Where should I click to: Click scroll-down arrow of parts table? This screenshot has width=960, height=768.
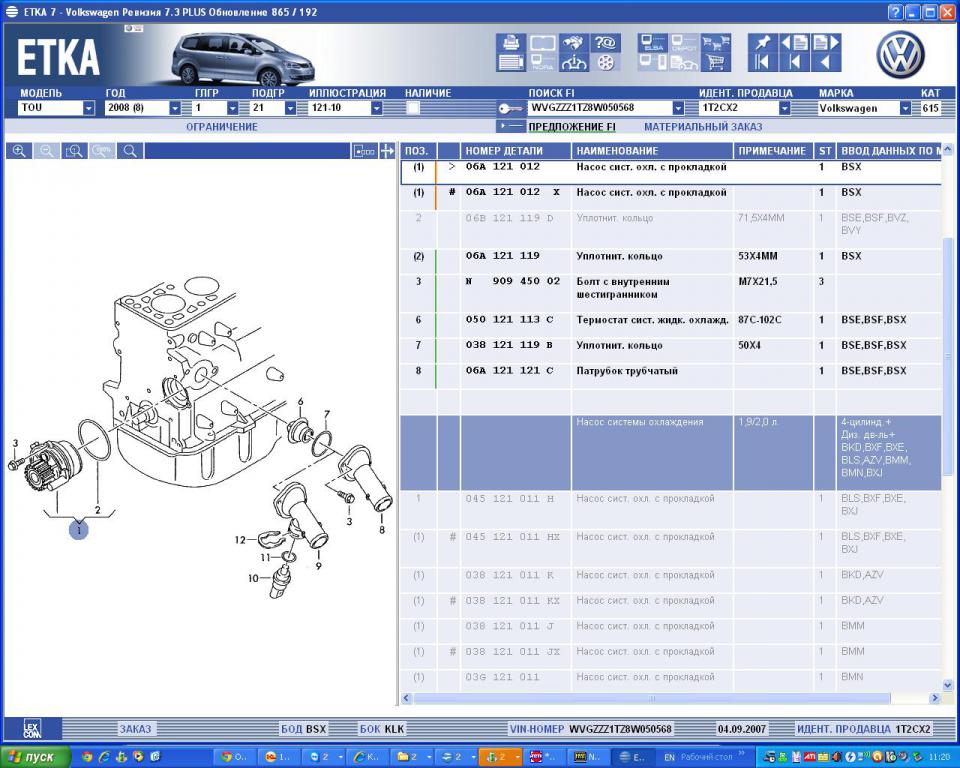click(948, 685)
